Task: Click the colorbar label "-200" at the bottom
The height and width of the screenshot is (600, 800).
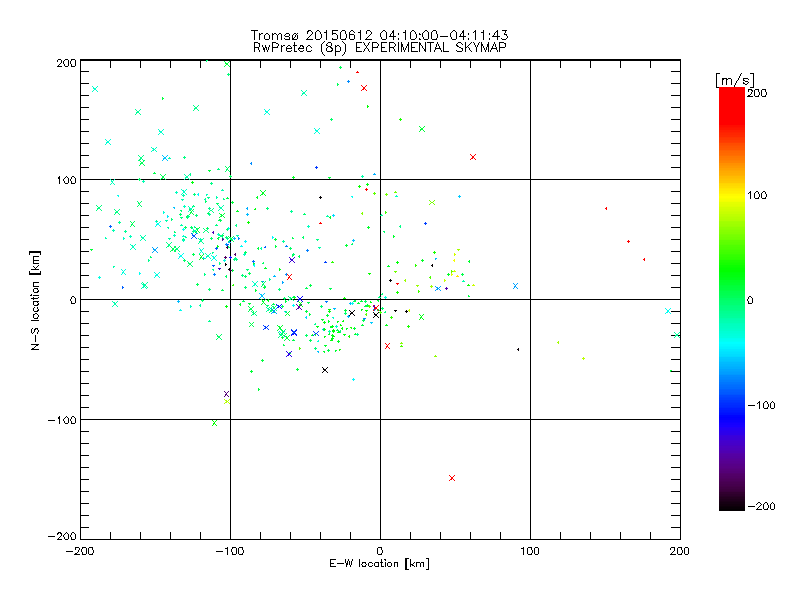Action: click(x=761, y=506)
